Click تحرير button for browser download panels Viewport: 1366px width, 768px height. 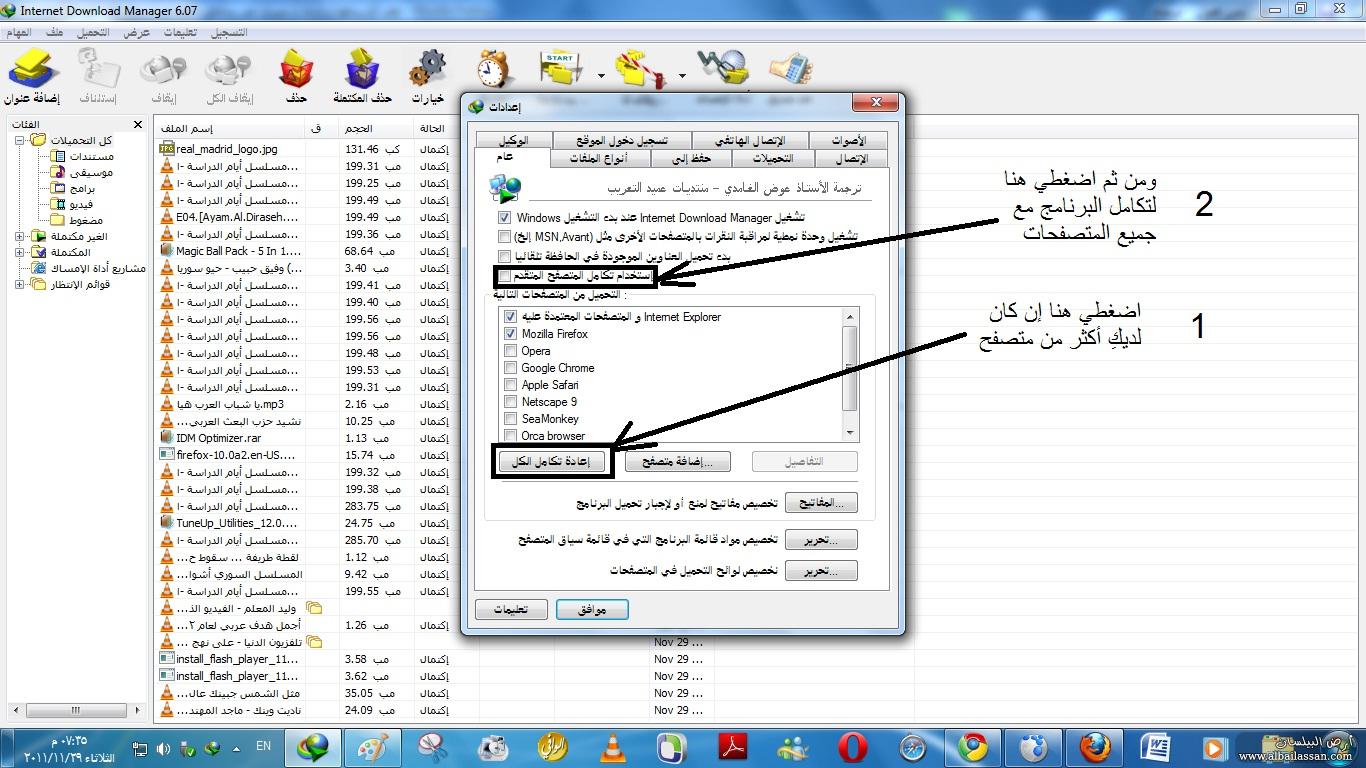coord(822,571)
